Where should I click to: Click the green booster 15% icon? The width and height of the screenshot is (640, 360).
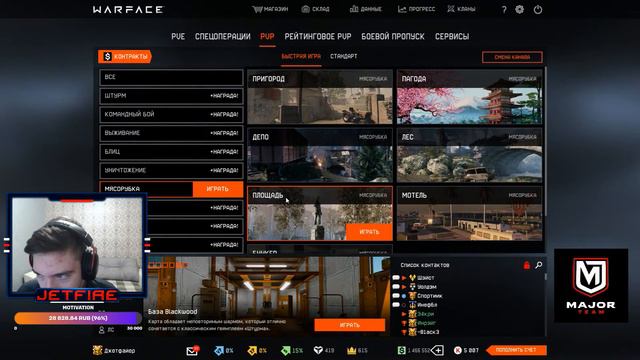286,350
